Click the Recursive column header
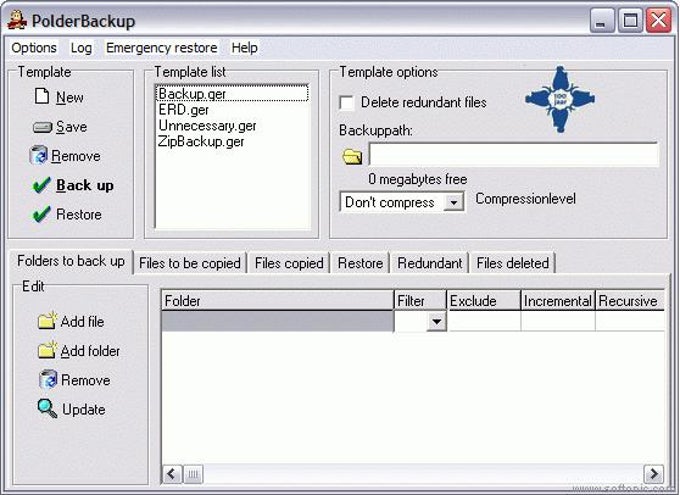 tap(630, 300)
